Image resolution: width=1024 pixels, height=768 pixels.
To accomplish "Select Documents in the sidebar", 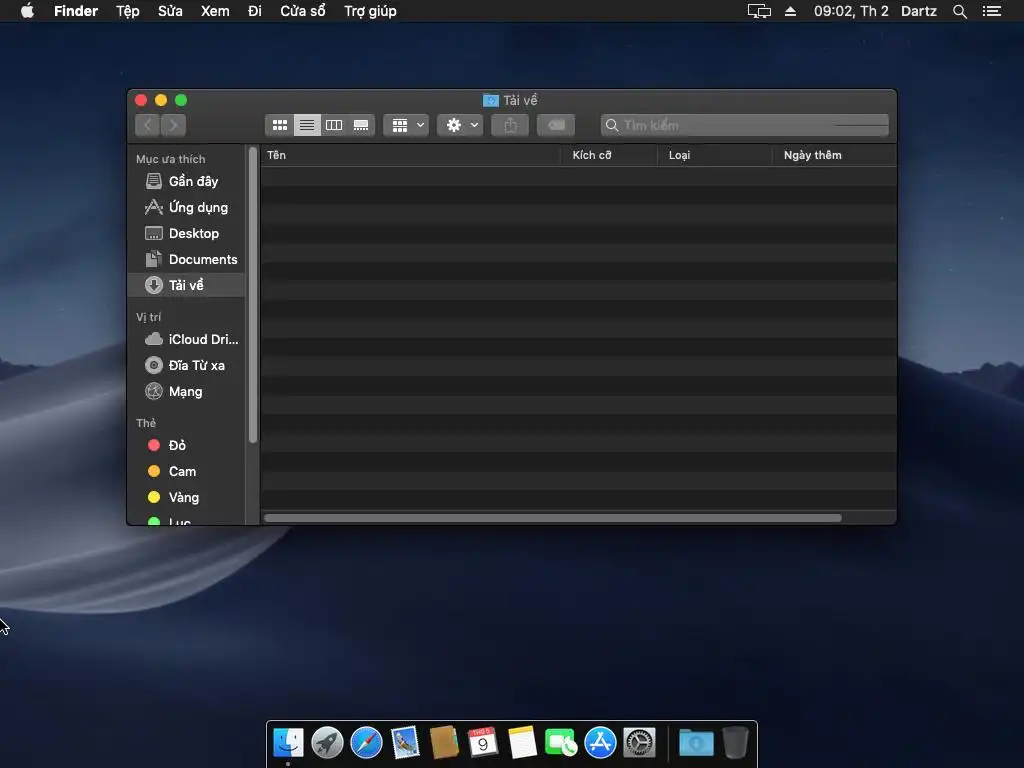I will coord(187,259).
